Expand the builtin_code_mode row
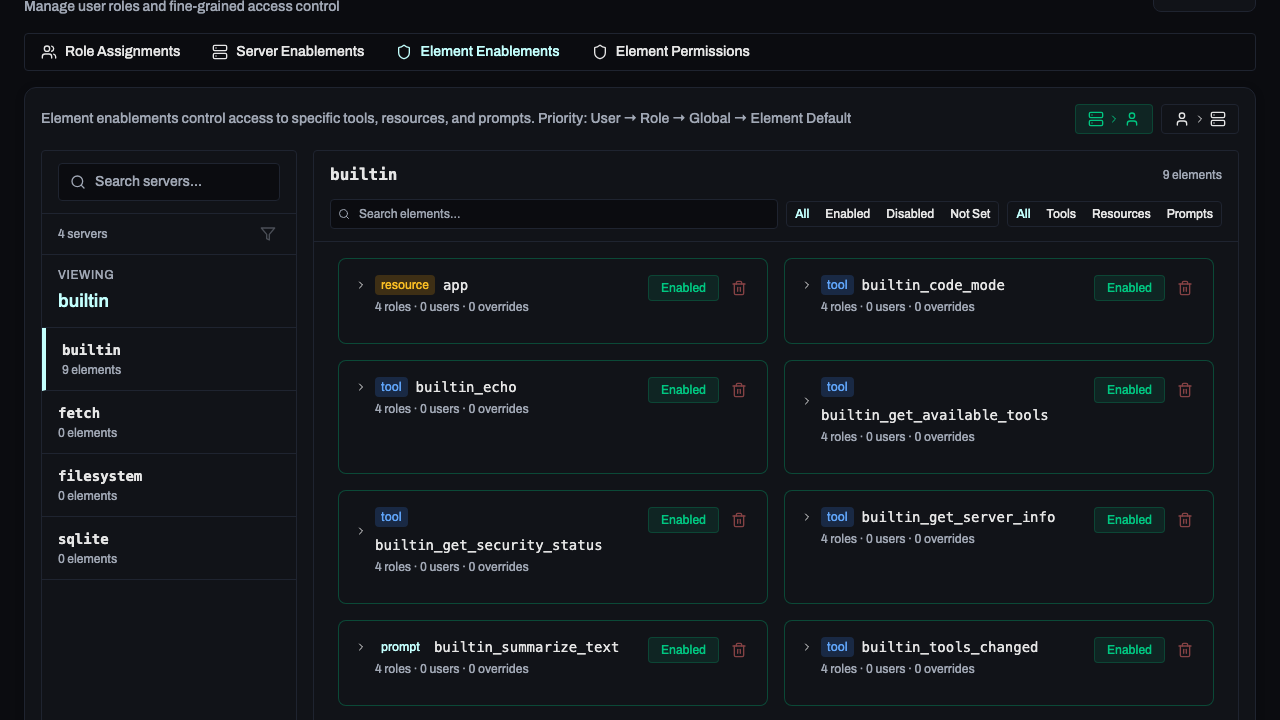The image size is (1280, 720). (x=807, y=285)
